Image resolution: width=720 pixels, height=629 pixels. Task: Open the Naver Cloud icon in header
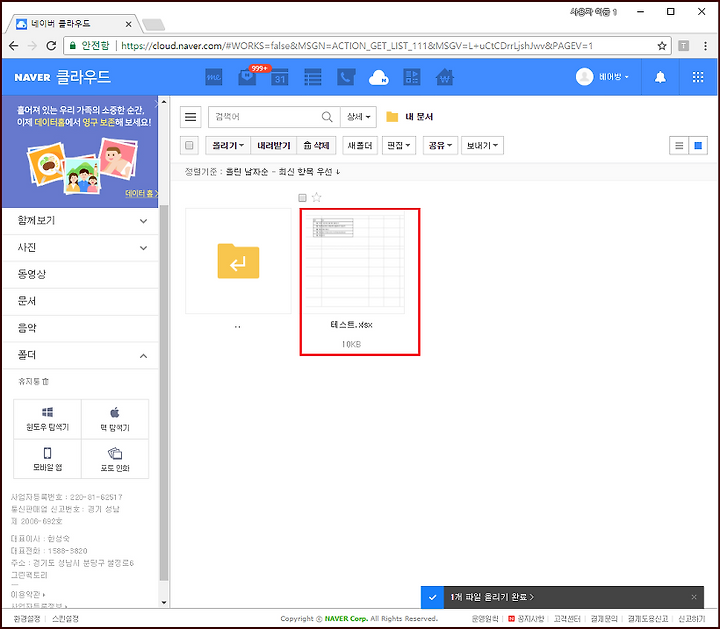click(379, 78)
